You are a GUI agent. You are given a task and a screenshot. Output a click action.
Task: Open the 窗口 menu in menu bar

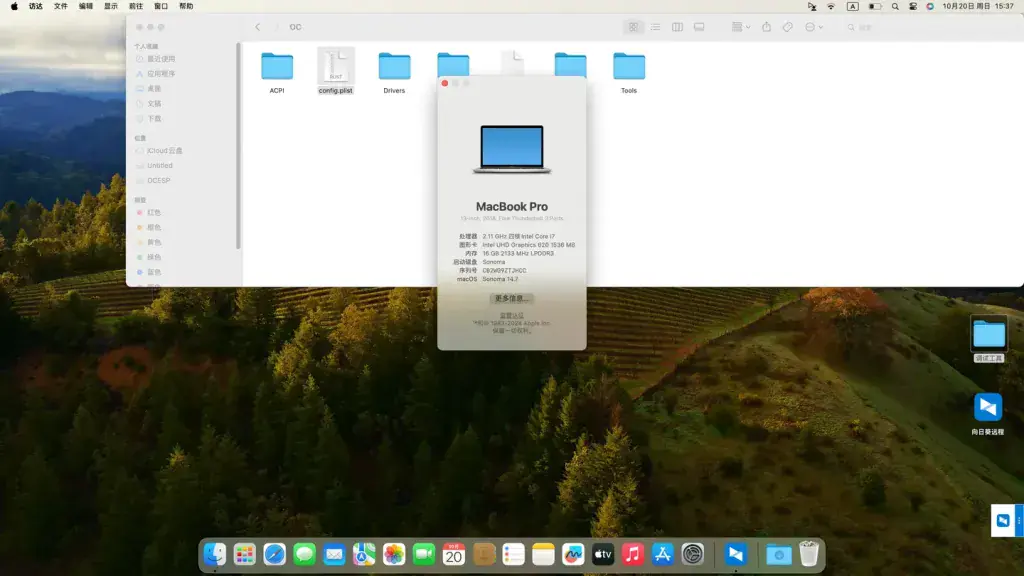click(x=161, y=7)
